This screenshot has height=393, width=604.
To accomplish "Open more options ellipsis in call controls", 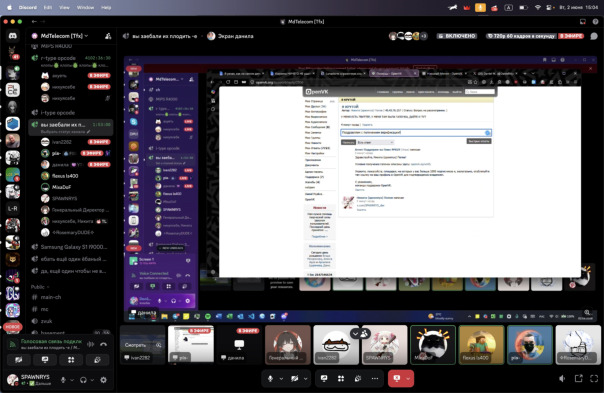I will (375, 379).
